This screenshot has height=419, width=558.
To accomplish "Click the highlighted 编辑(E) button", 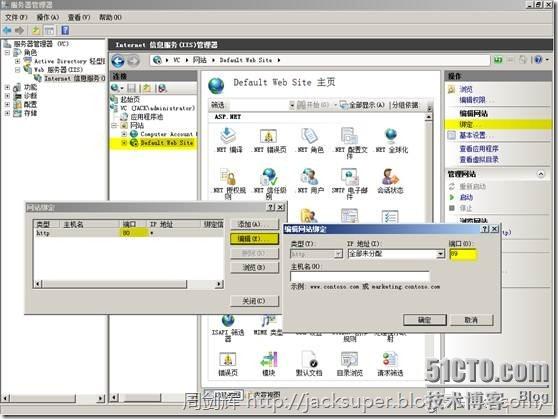I will pyautogui.click(x=254, y=239).
